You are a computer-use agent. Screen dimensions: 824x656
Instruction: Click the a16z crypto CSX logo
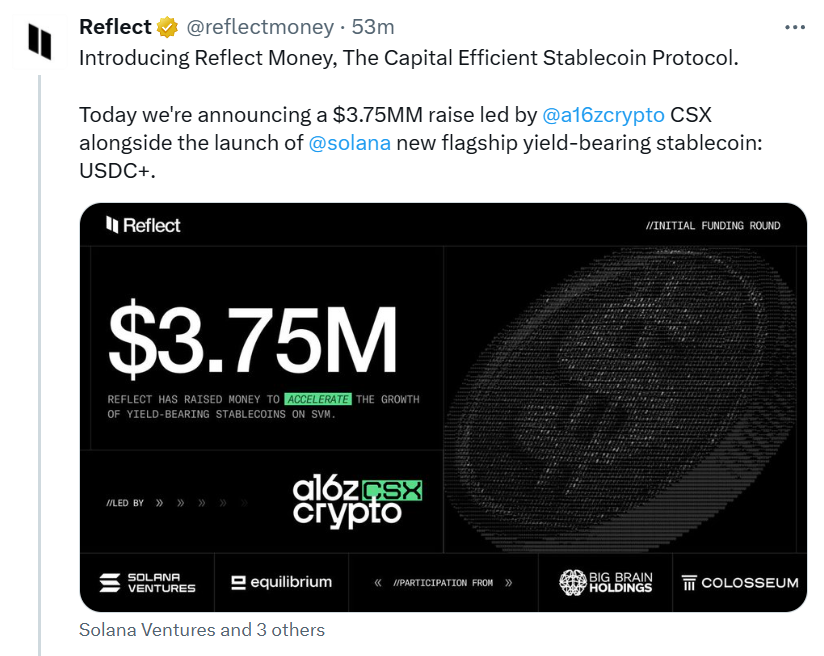click(357, 502)
